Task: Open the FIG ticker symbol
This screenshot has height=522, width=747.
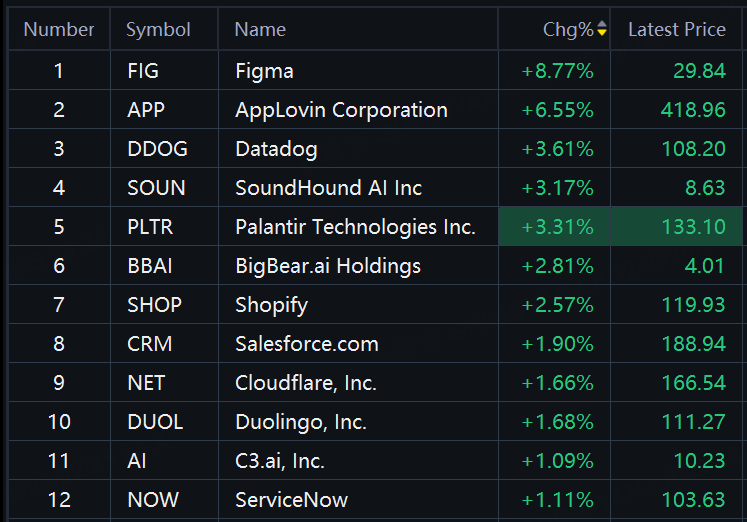Action: [x=143, y=71]
